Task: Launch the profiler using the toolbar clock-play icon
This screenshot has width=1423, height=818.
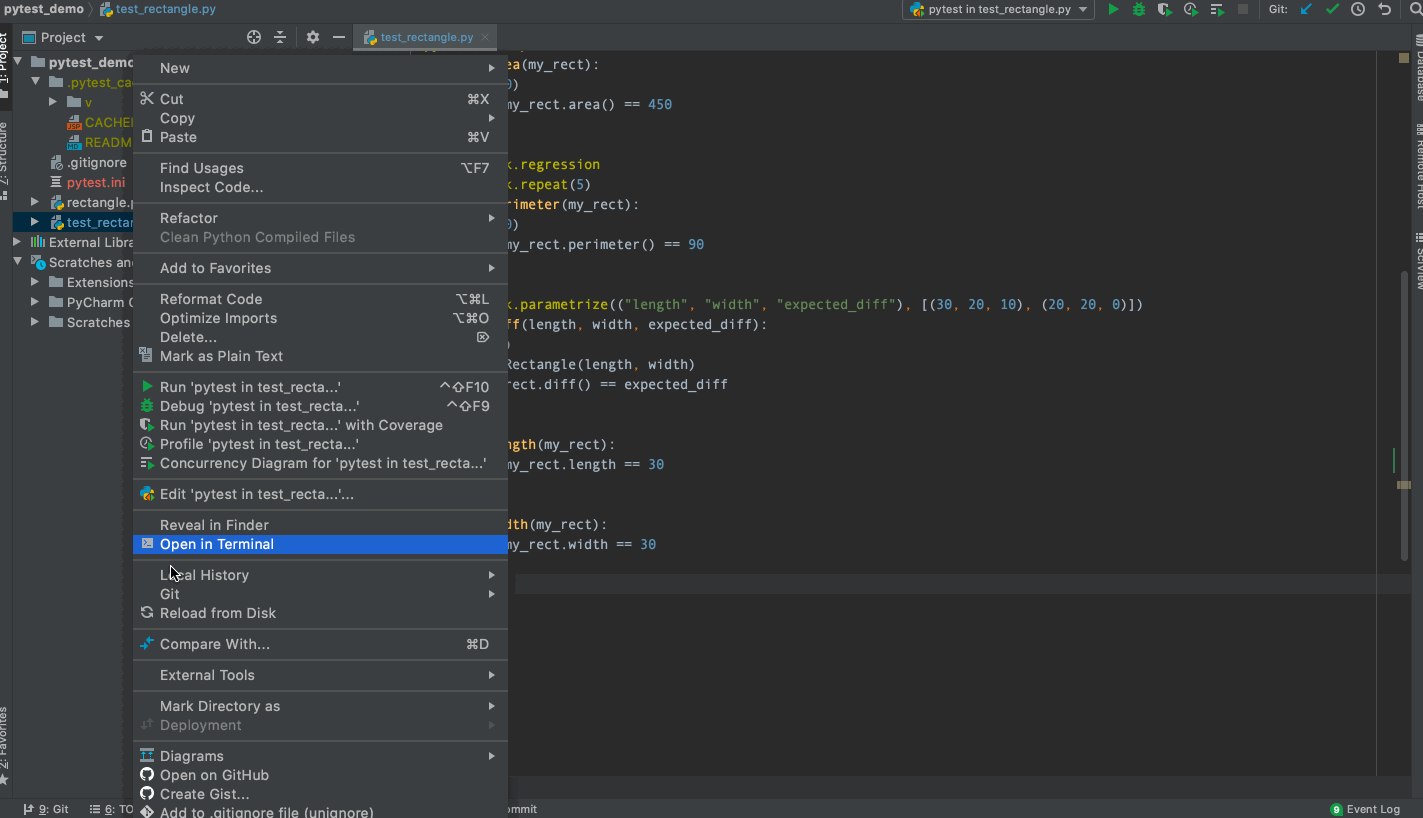Action: (1191, 9)
